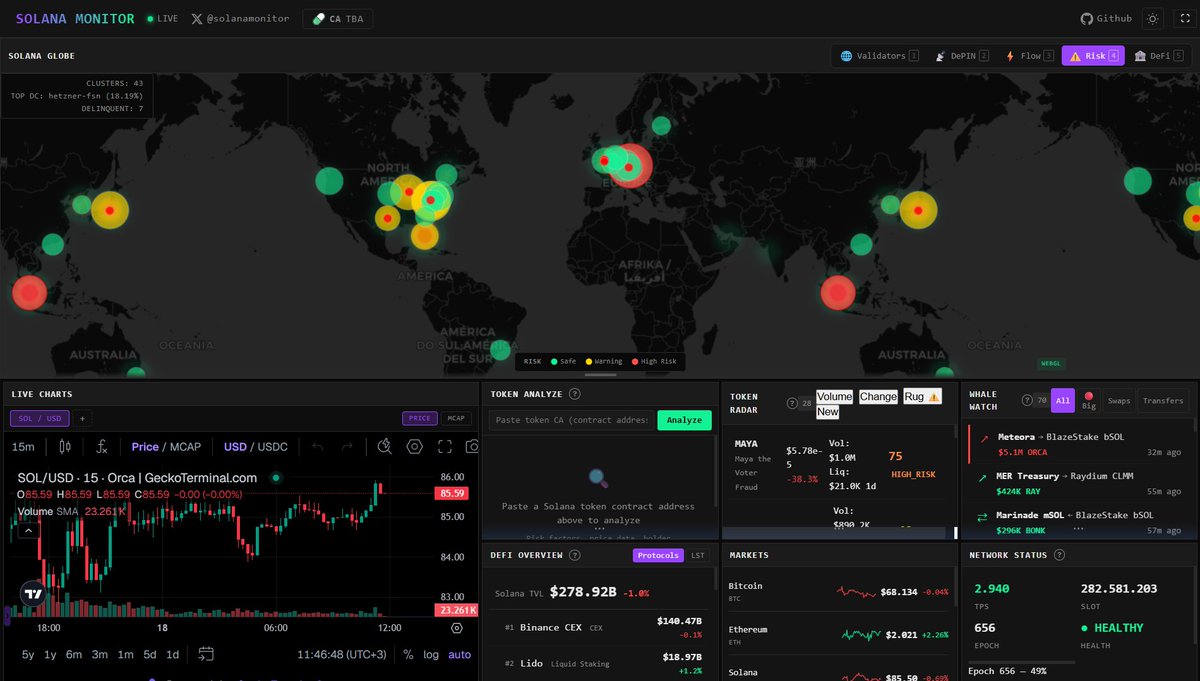Open the 15m interval dropdown
1200x681 pixels.
(x=23, y=447)
